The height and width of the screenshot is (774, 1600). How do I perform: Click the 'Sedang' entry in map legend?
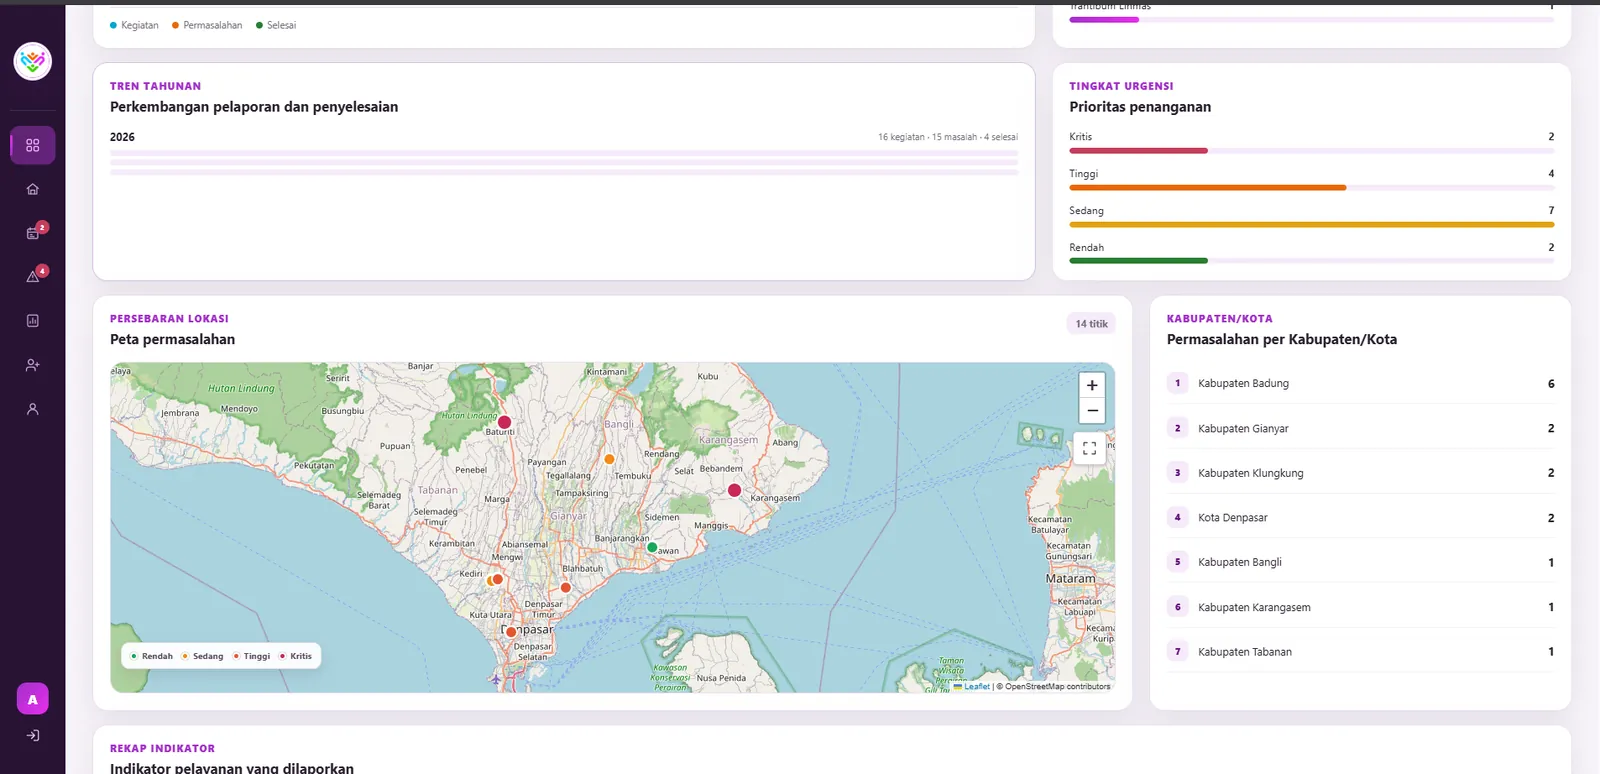click(x=203, y=656)
